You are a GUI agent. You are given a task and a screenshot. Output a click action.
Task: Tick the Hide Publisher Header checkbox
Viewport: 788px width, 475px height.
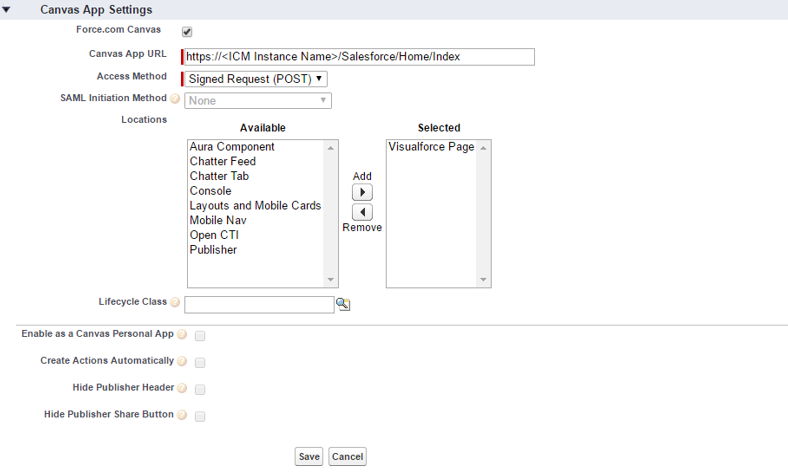pos(200,389)
